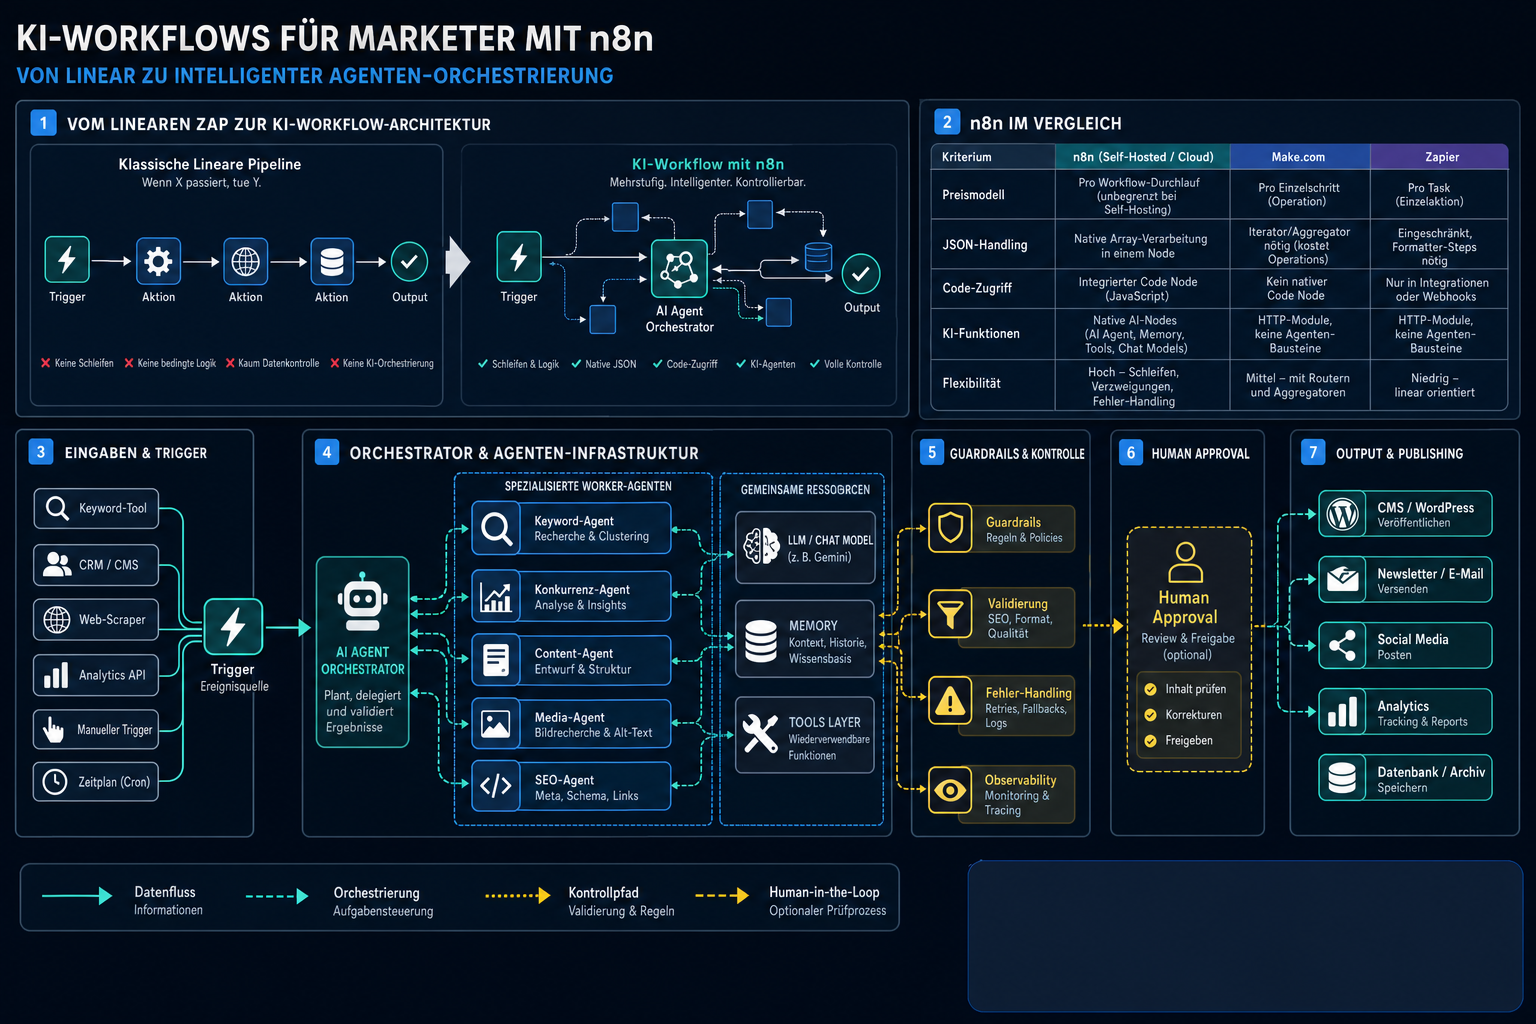Image resolution: width=1536 pixels, height=1024 pixels.
Task: Select the Human Approval person icon
Action: 1185,562
